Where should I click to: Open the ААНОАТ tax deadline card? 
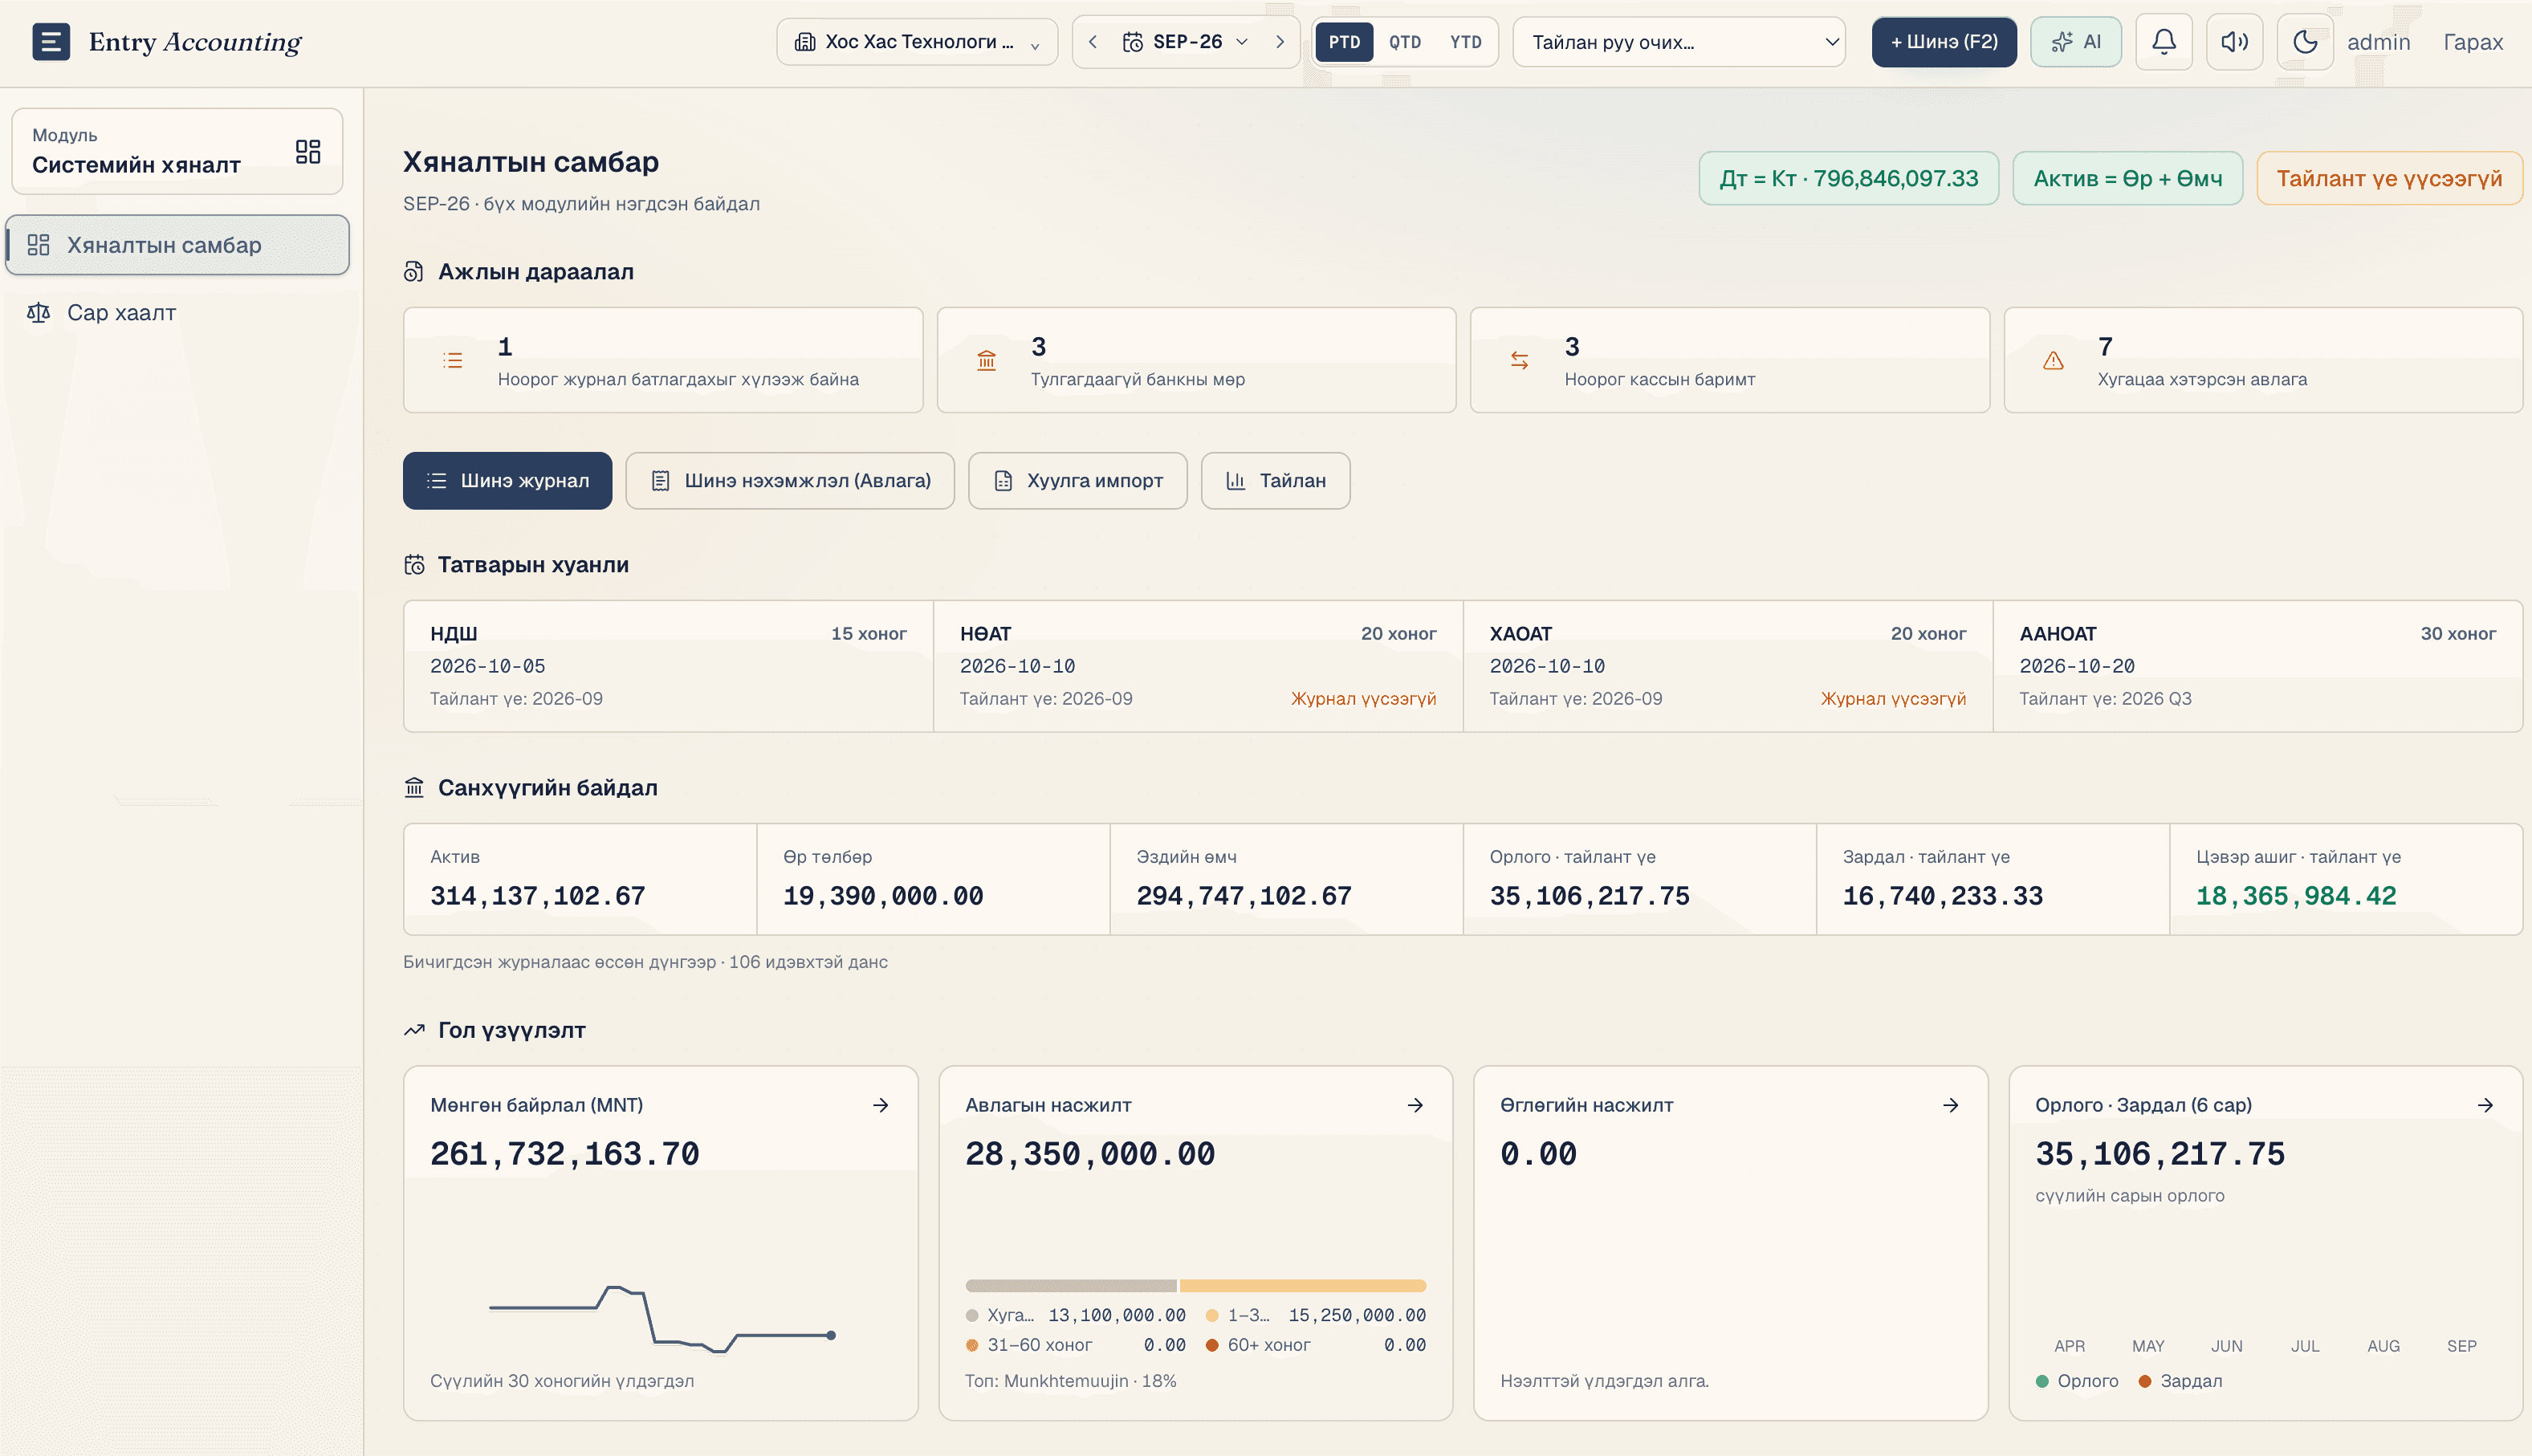2257,666
